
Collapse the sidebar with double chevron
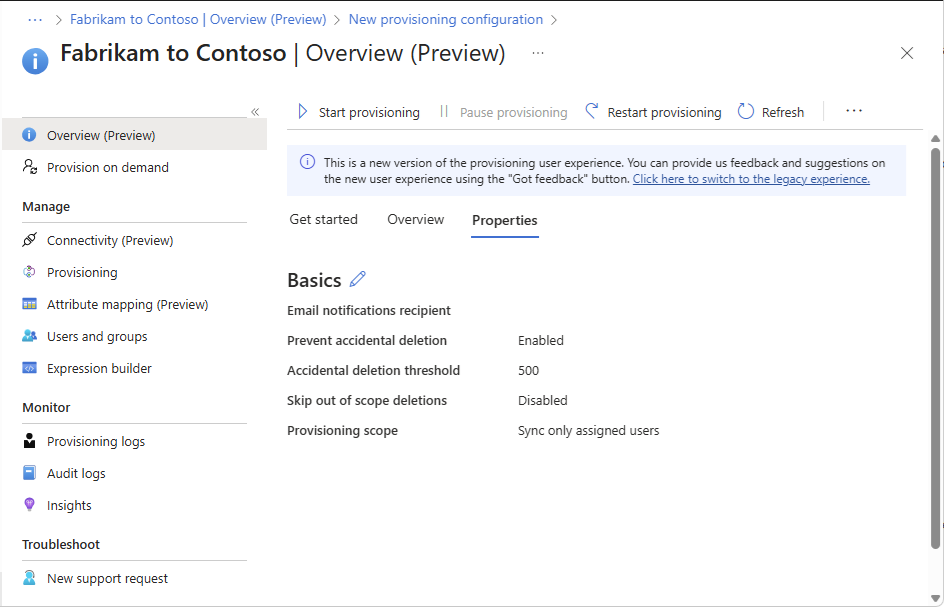point(255,112)
